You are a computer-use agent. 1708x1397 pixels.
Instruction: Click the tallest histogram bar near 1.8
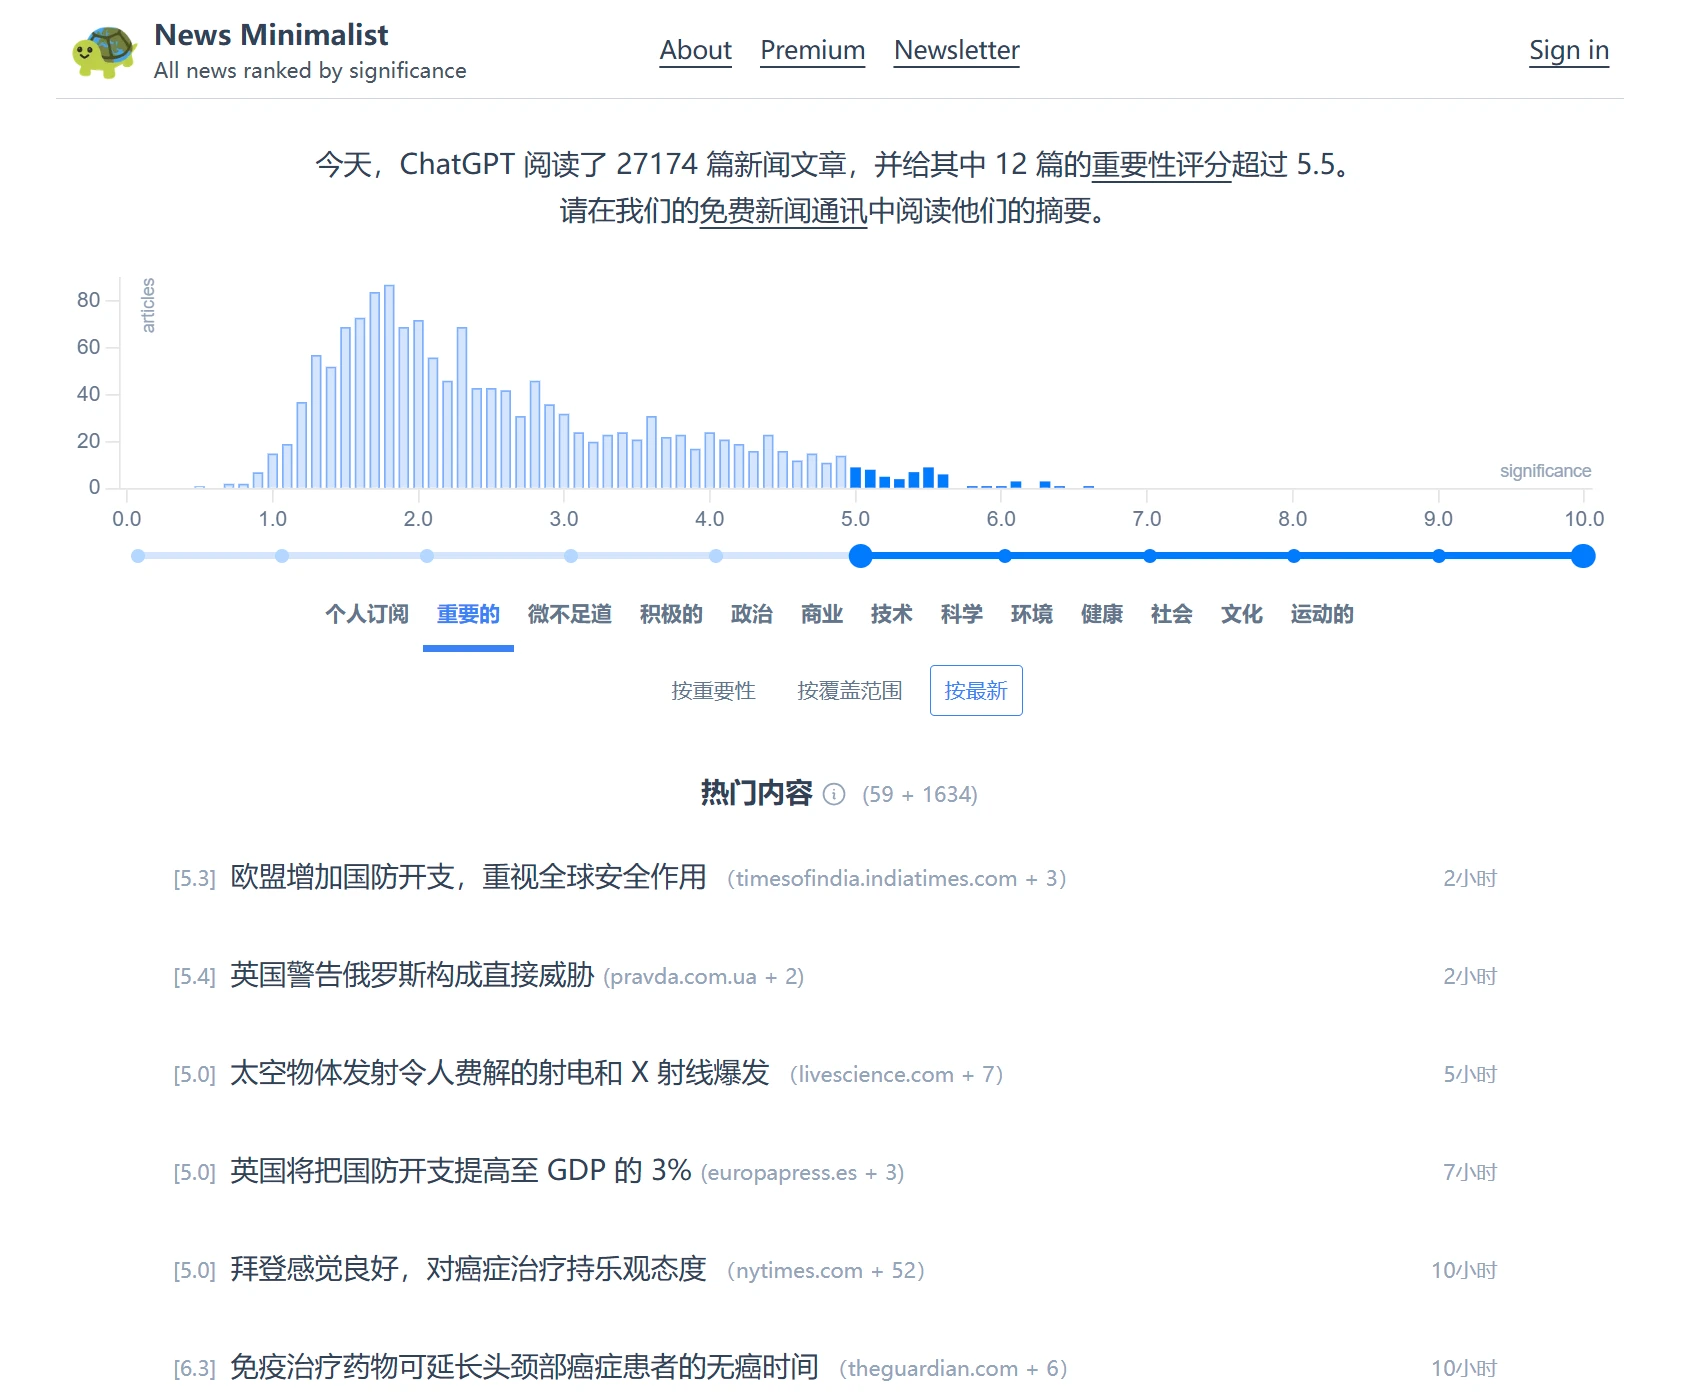[x=389, y=387]
